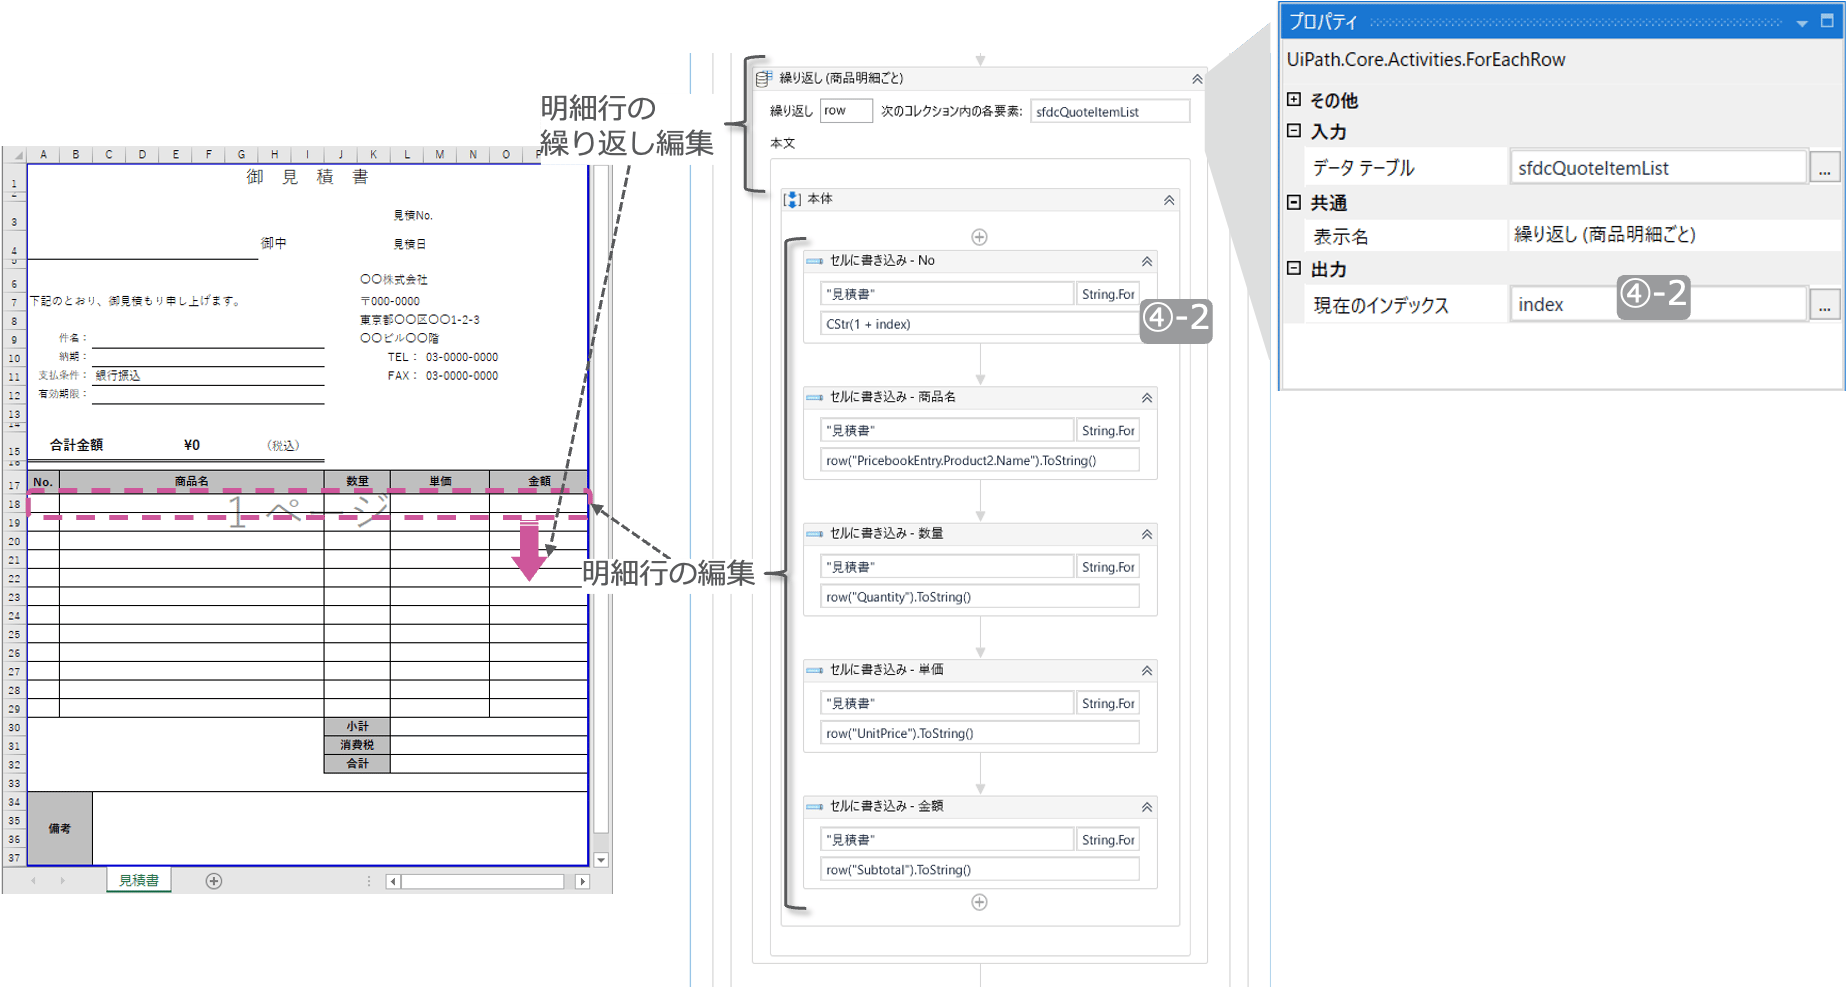Select column A header in Excel

pos(44,154)
